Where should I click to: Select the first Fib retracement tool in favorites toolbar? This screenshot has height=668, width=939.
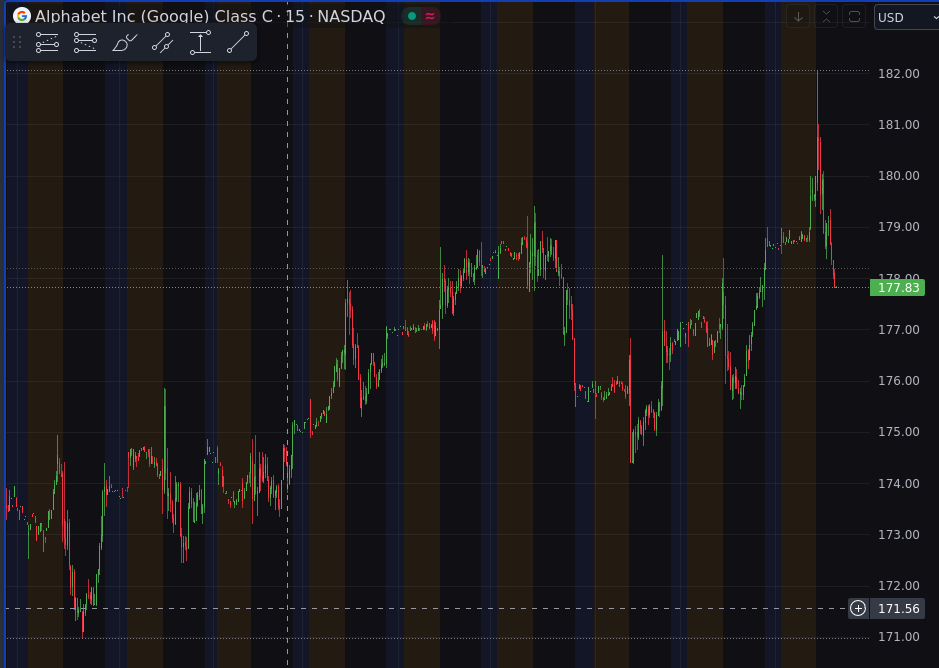coord(47,43)
